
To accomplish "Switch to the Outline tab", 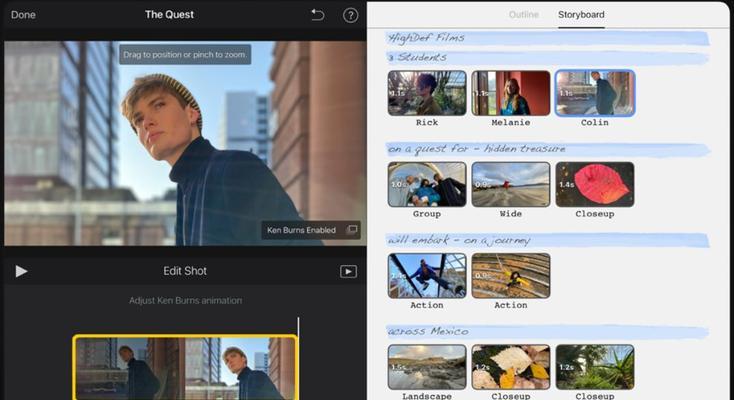I will [x=523, y=15].
